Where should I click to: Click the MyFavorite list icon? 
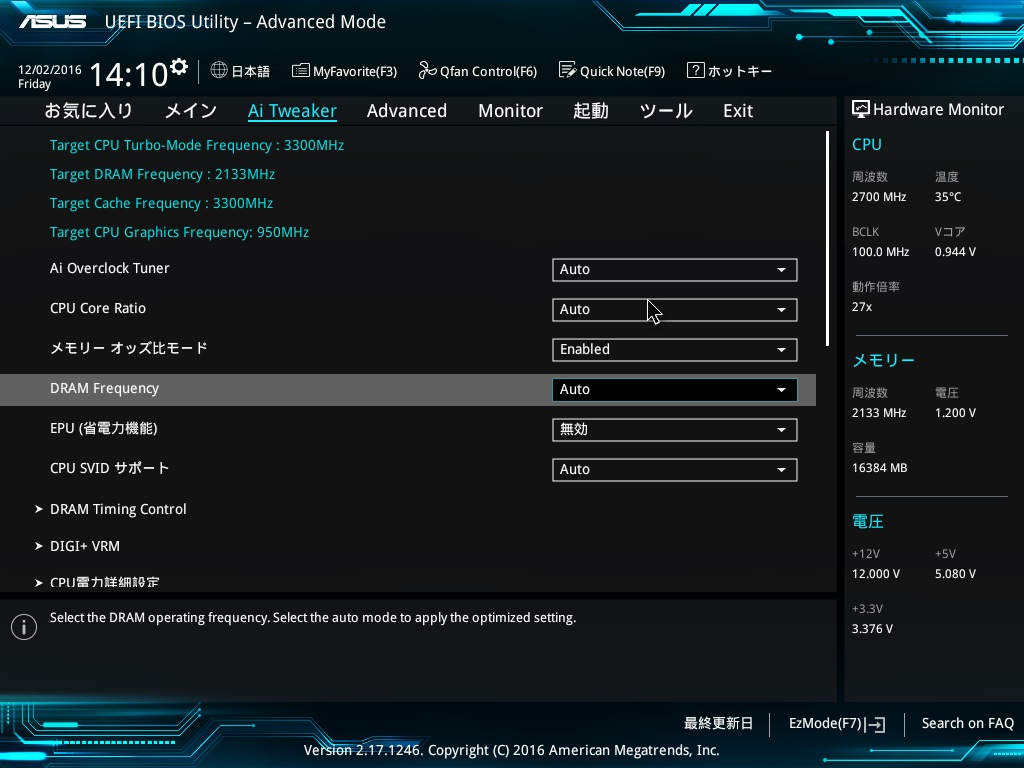[x=300, y=71]
